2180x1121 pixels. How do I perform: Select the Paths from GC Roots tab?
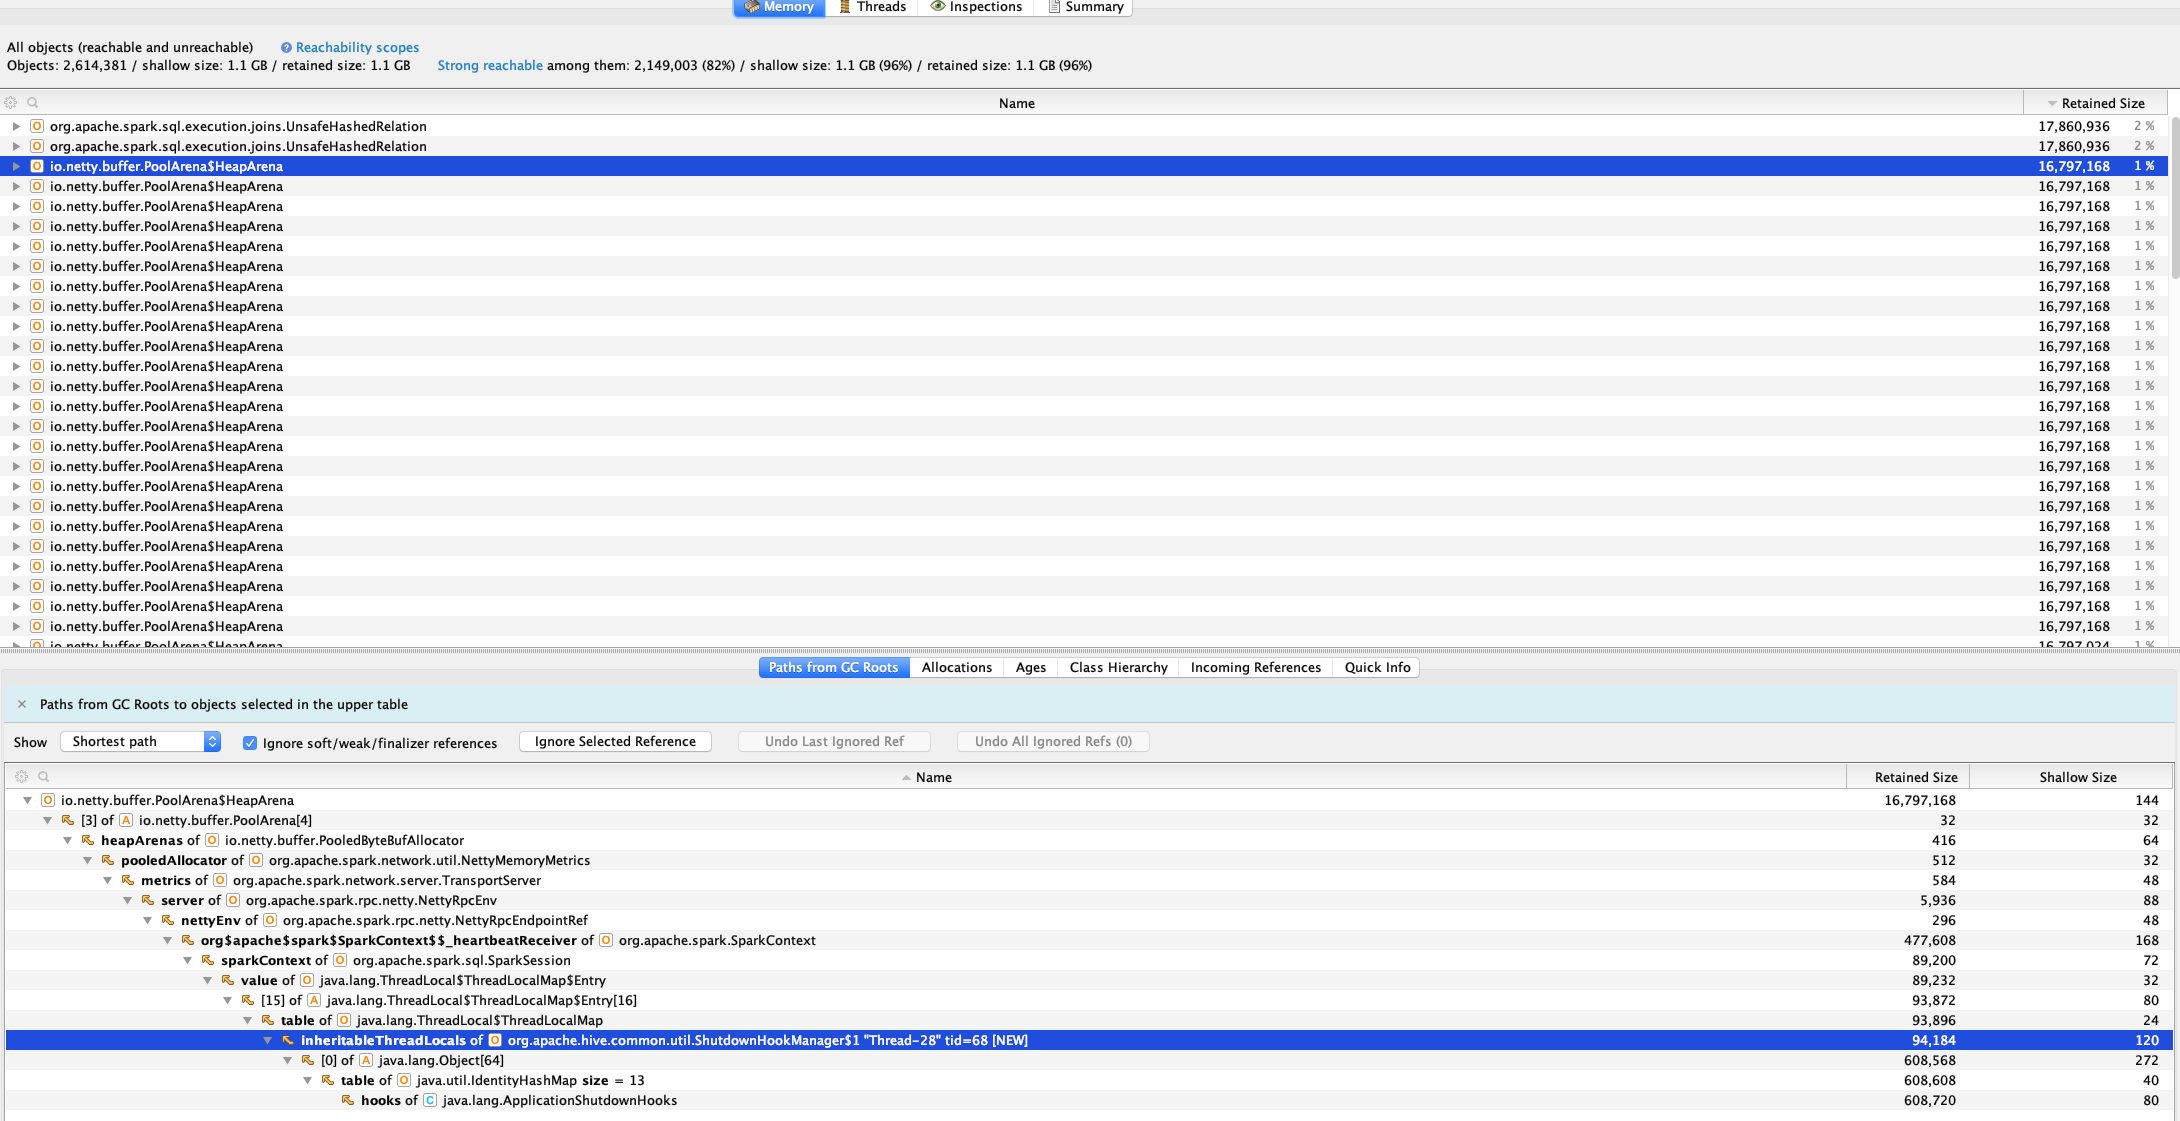point(833,667)
